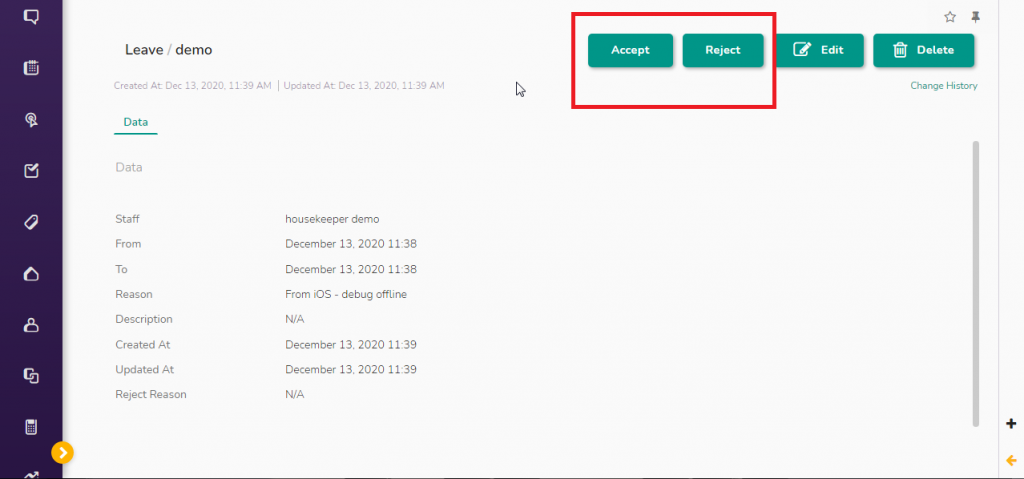Pin this record with the pushpin icon

[976, 17]
